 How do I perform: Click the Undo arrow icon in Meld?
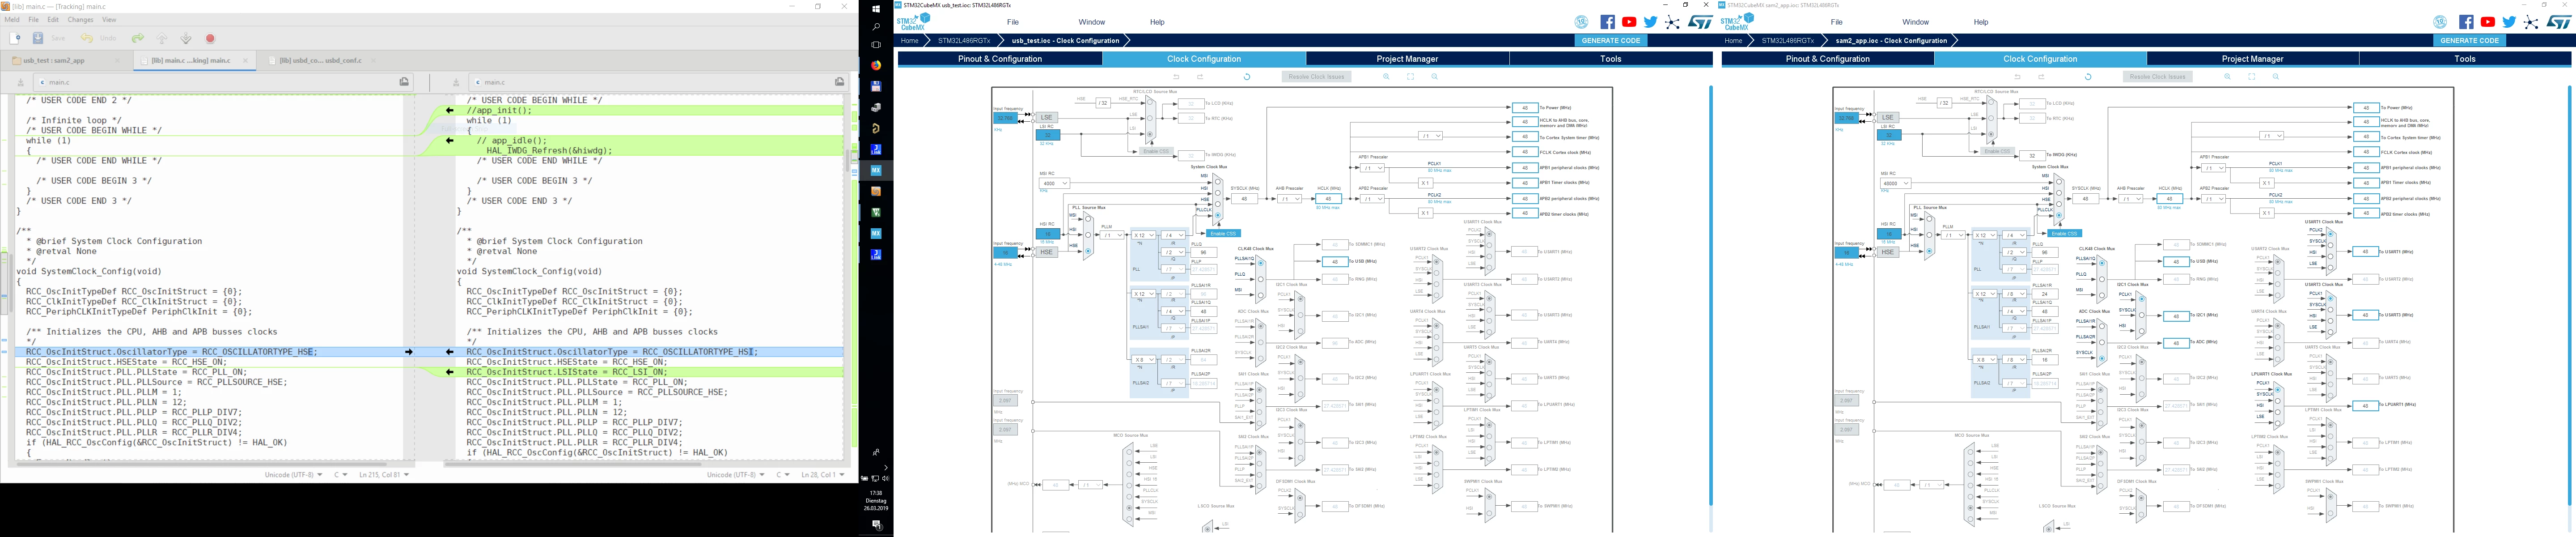pyautogui.click(x=87, y=38)
